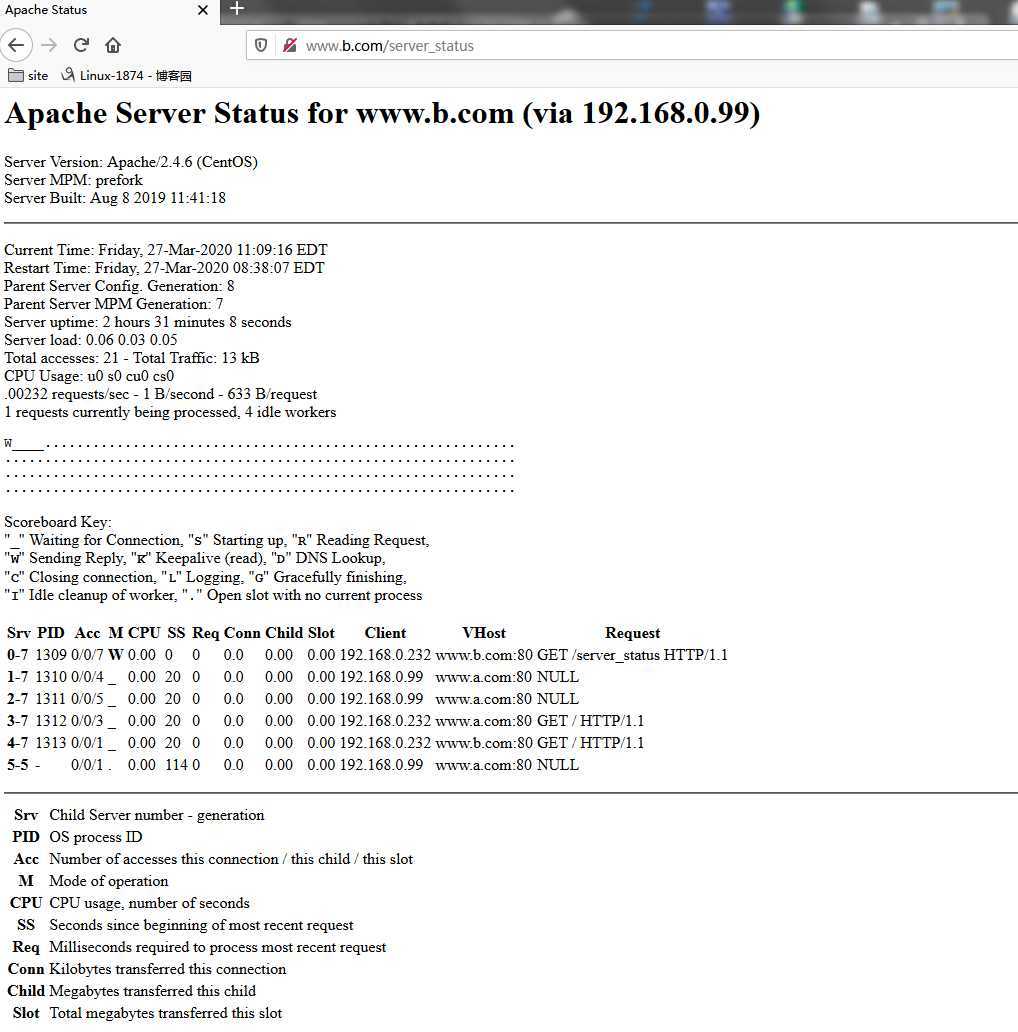The width and height of the screenshot is (1018, 1032).
Task: Click www.b.com:80 in the 4-7 row
Action: click(x=484, y=742)
